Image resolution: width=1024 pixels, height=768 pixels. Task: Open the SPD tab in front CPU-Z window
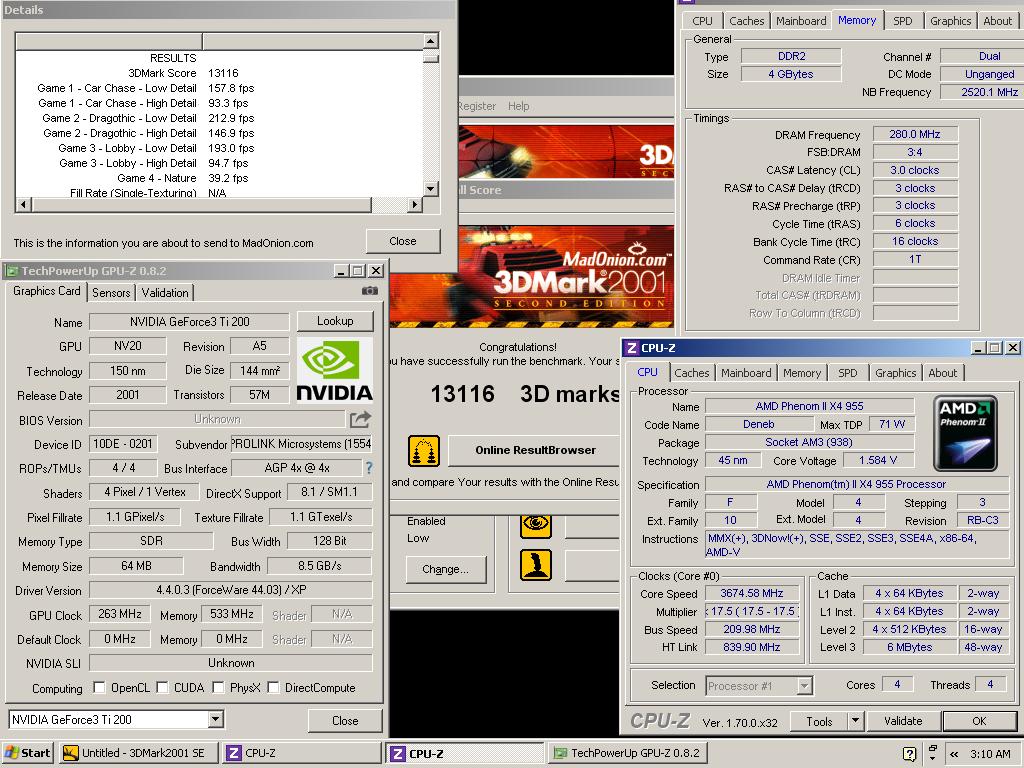click(x=848, y=373)
